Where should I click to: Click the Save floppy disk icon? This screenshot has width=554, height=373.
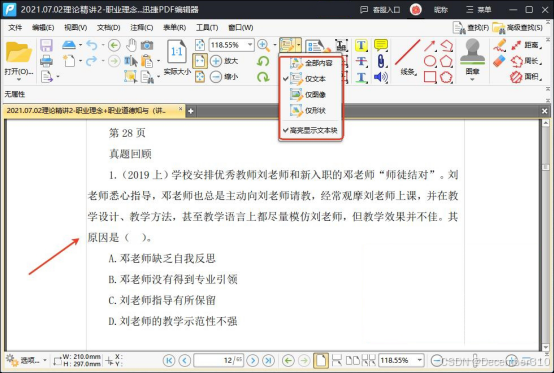[x=46, y=45]
